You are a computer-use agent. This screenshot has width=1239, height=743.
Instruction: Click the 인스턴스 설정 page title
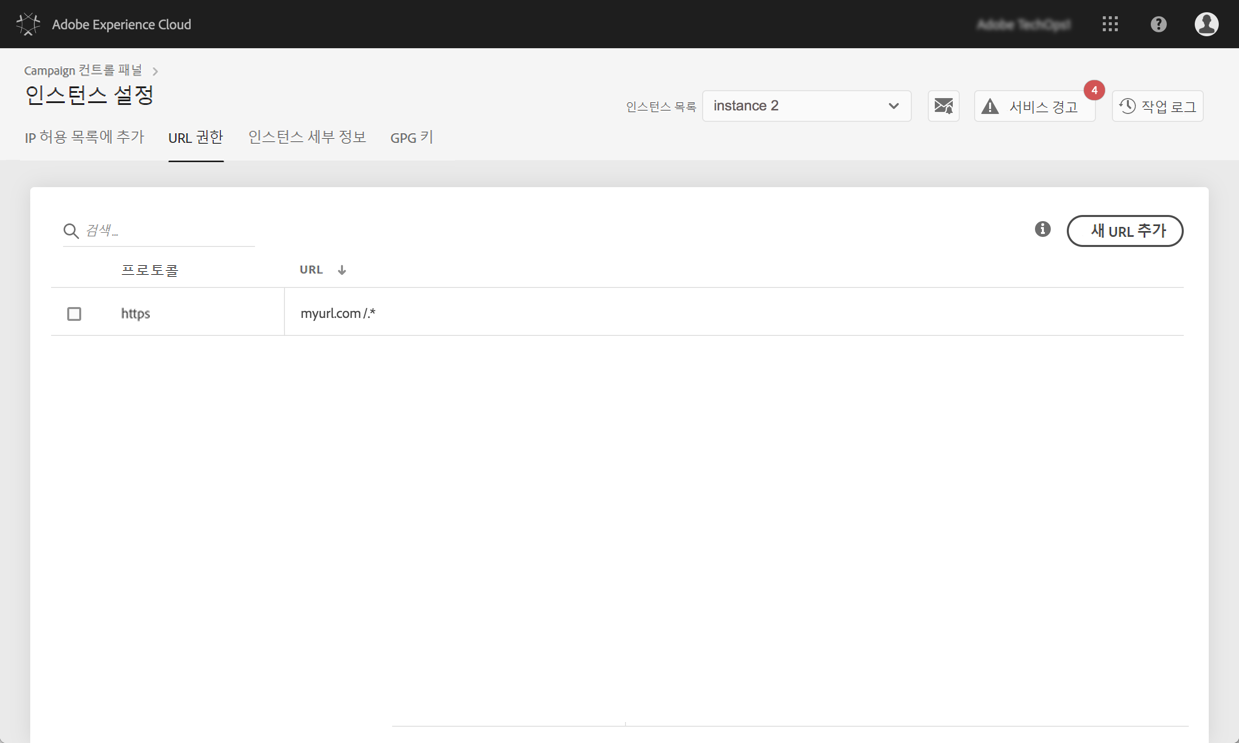pos(89,96)
